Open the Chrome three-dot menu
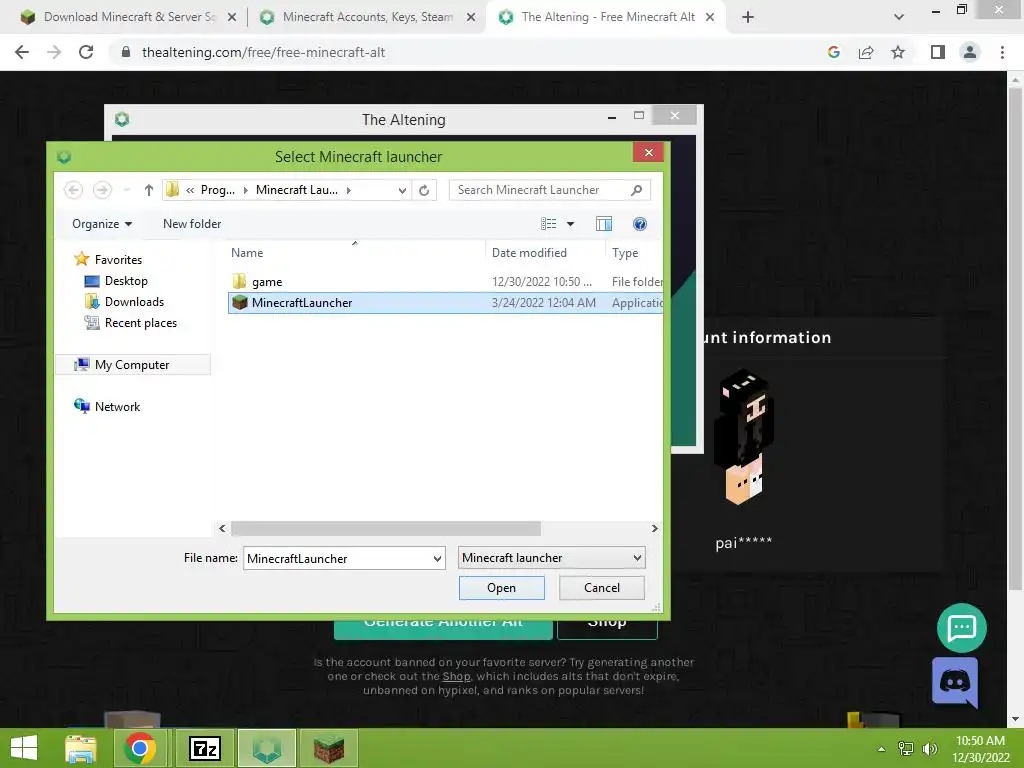 [1002, 52]
